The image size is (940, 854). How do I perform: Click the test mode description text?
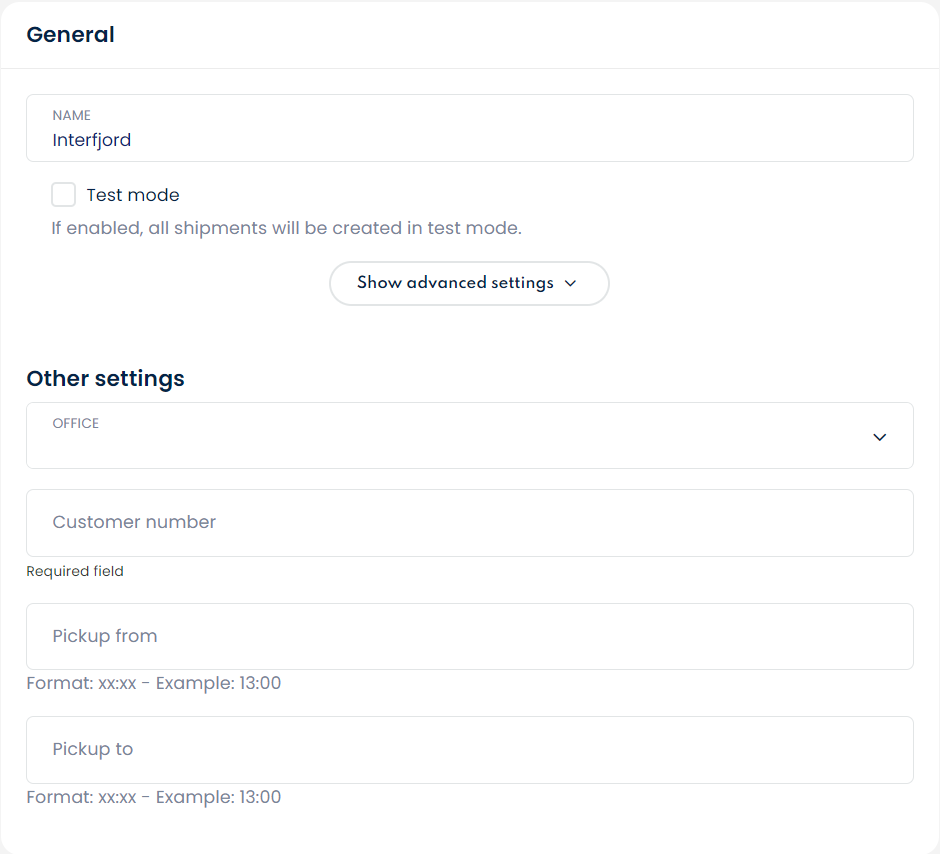(x=286, y=228)
